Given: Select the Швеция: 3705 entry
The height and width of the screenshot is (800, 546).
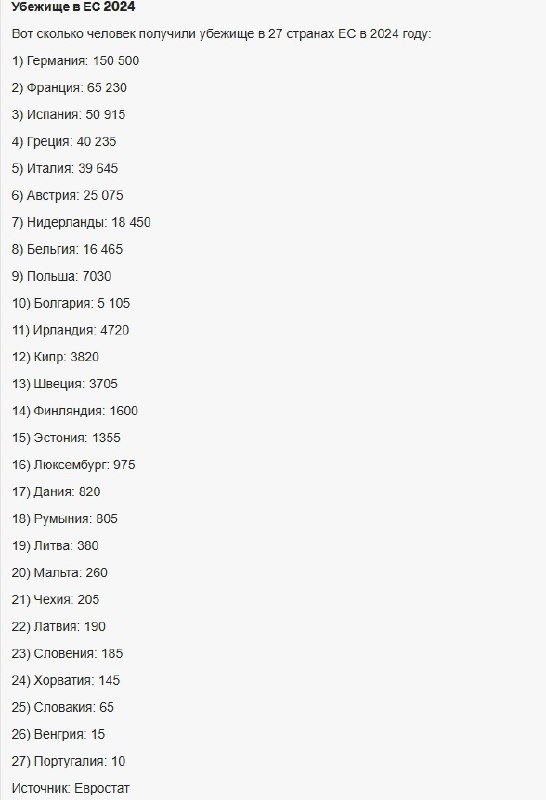Looking at the screenshot, I should coord(64,384).
